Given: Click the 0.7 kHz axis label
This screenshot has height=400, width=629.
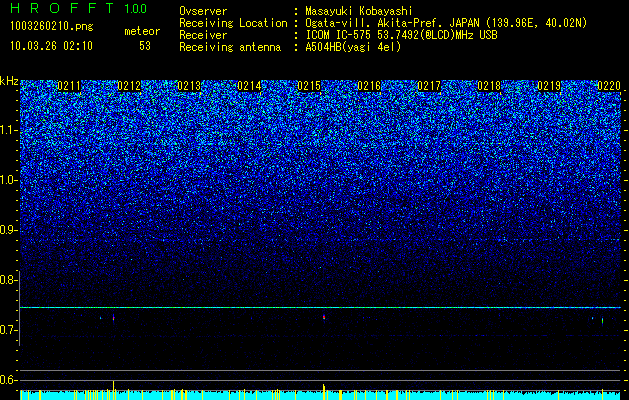Looking at the screenshot, I should [x=9, y=330].
